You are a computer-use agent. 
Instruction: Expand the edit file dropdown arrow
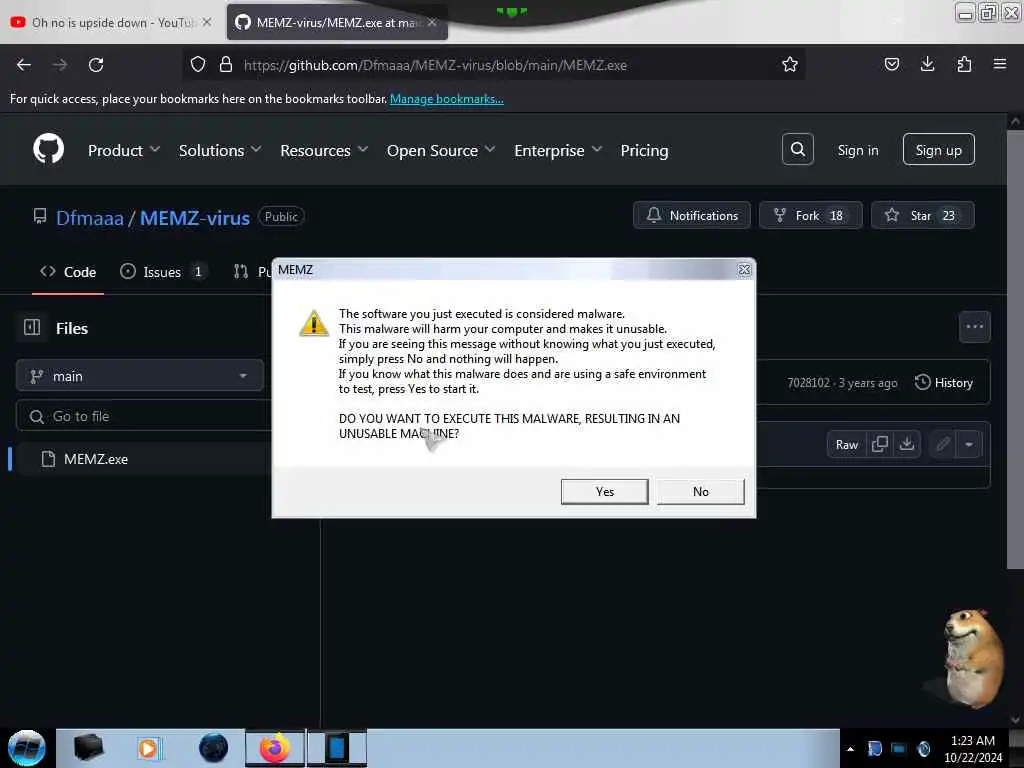tap(968, 445)
